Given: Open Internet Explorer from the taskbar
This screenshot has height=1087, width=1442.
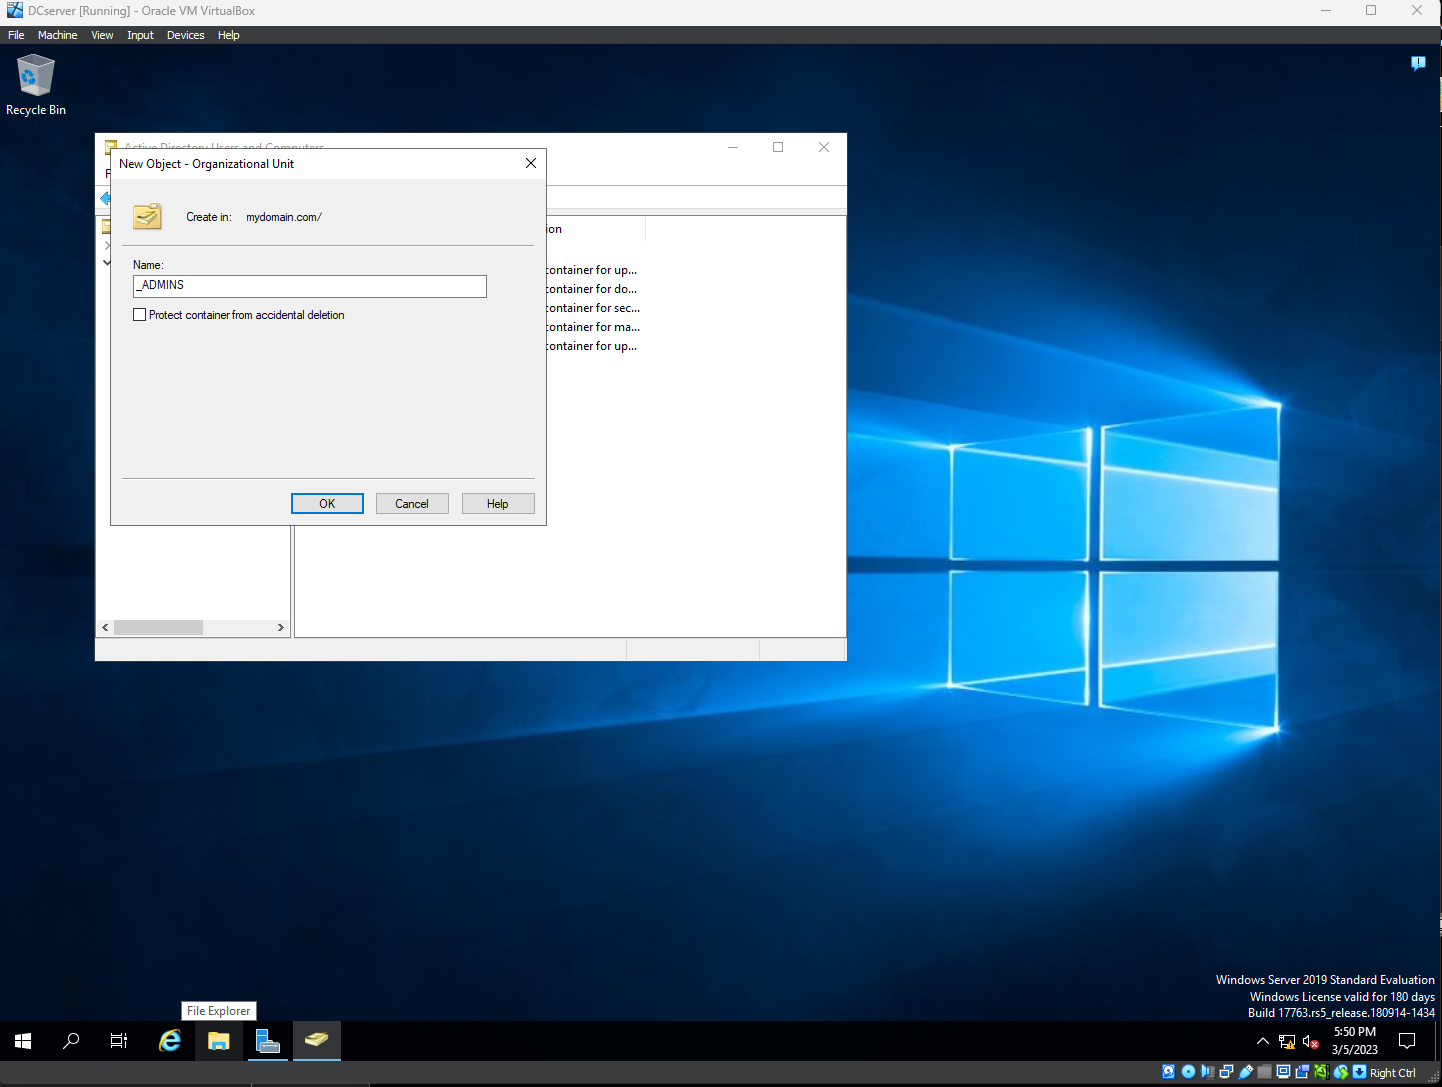Looking at the screenshot, I should (x=169, y=1040).
